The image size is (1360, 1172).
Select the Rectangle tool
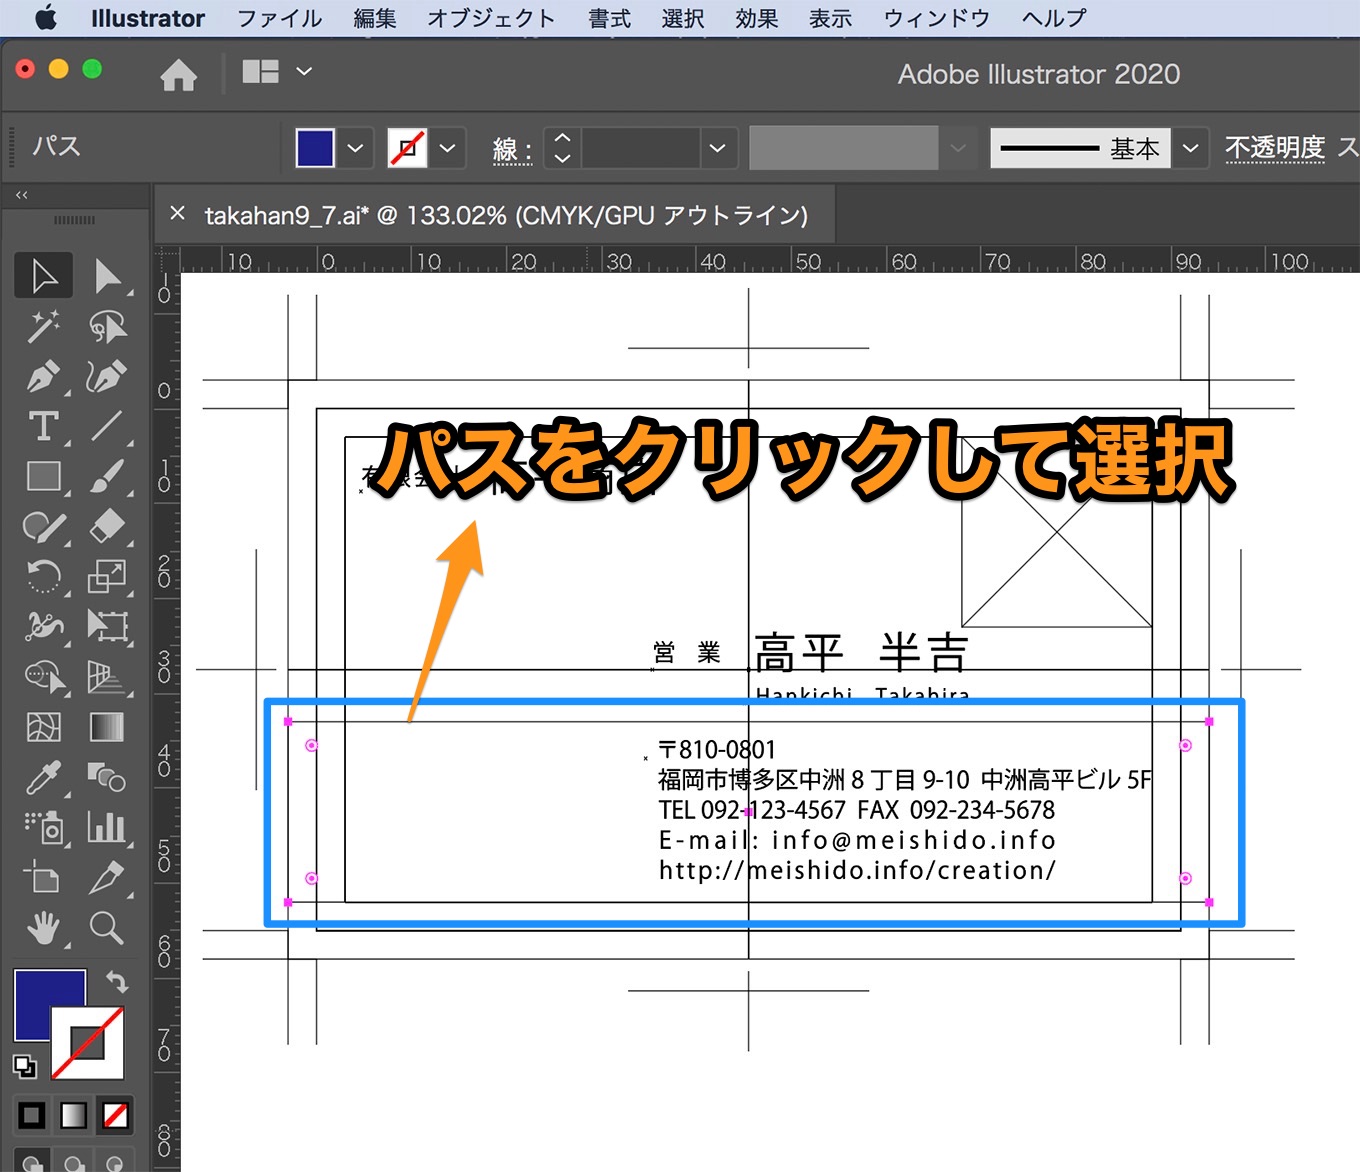pyautogui.click(x=44, y=477)
